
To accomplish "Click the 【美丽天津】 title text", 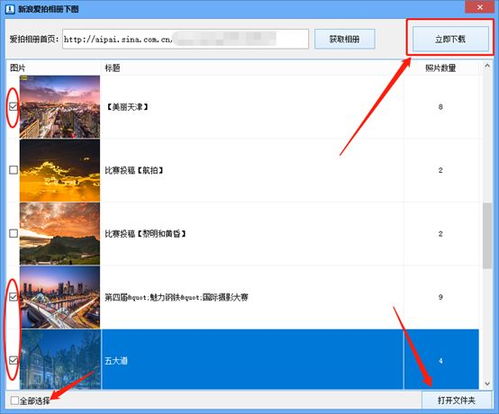I will (127, 107).
